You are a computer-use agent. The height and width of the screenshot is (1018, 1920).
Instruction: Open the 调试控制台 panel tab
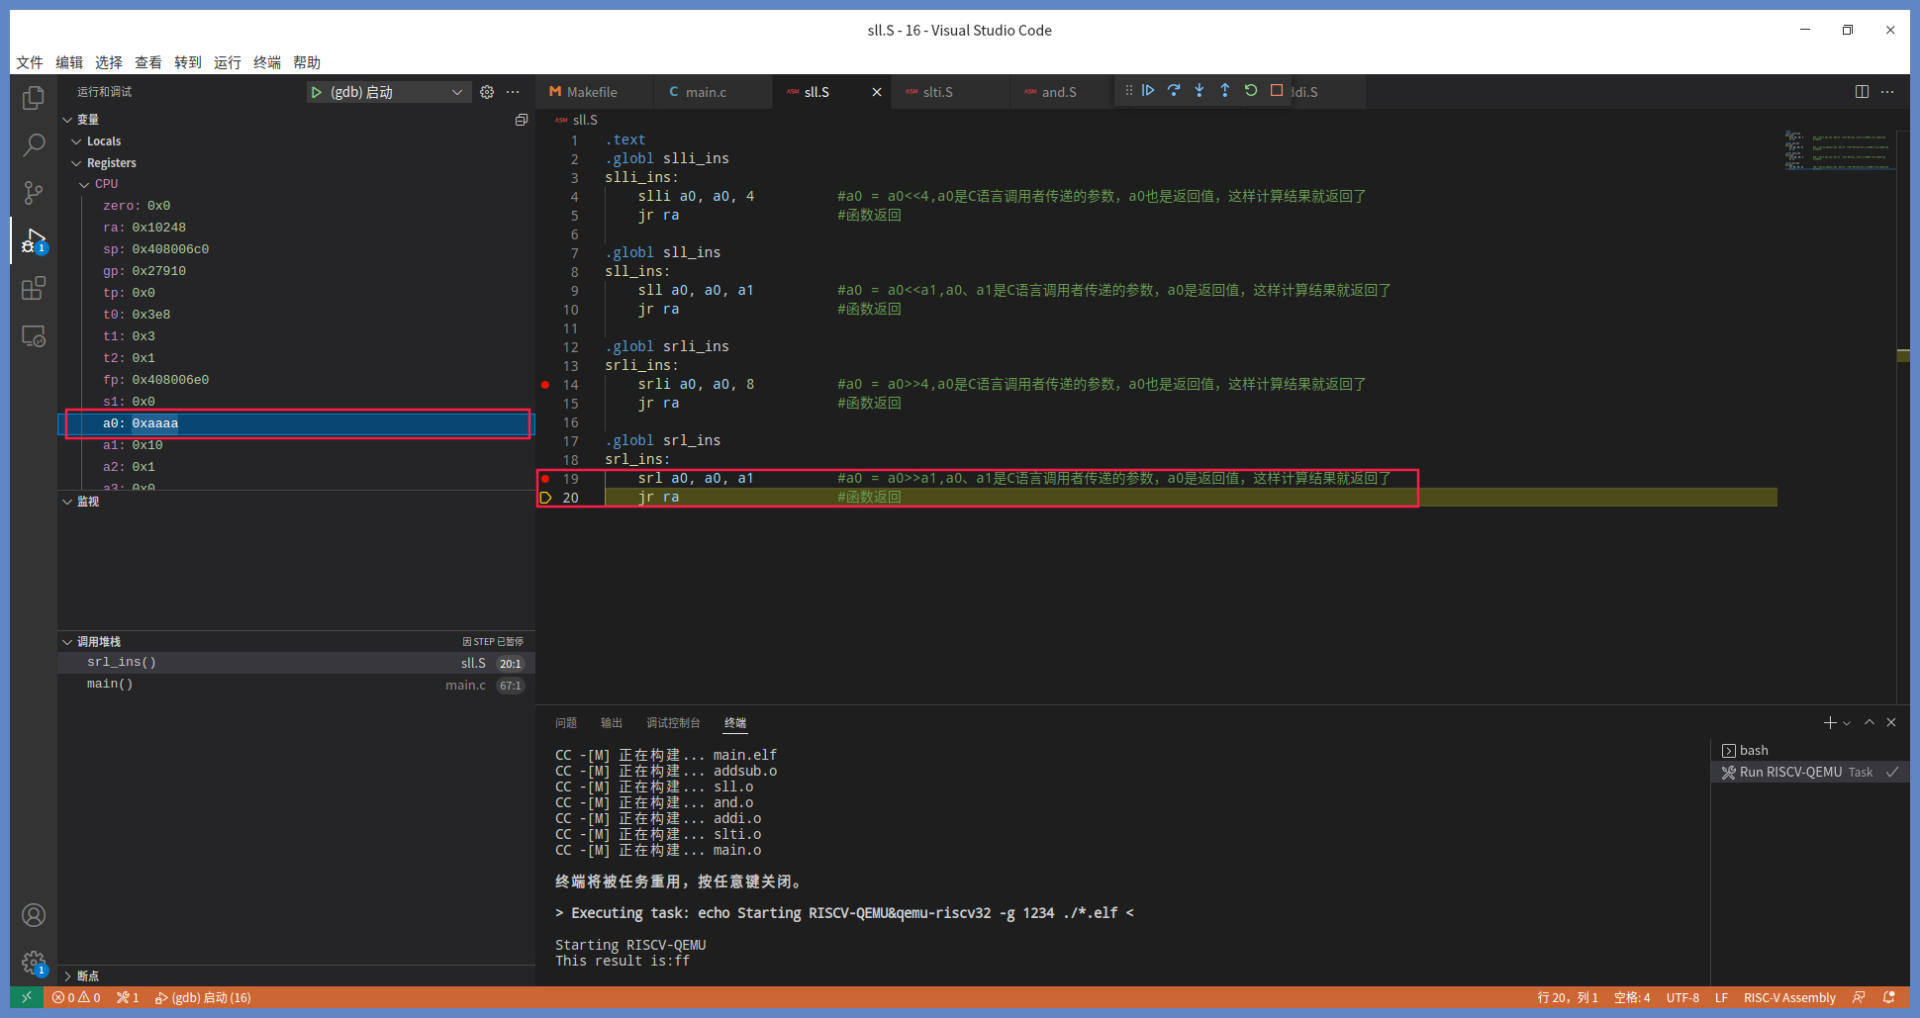[x=673, y=723]
